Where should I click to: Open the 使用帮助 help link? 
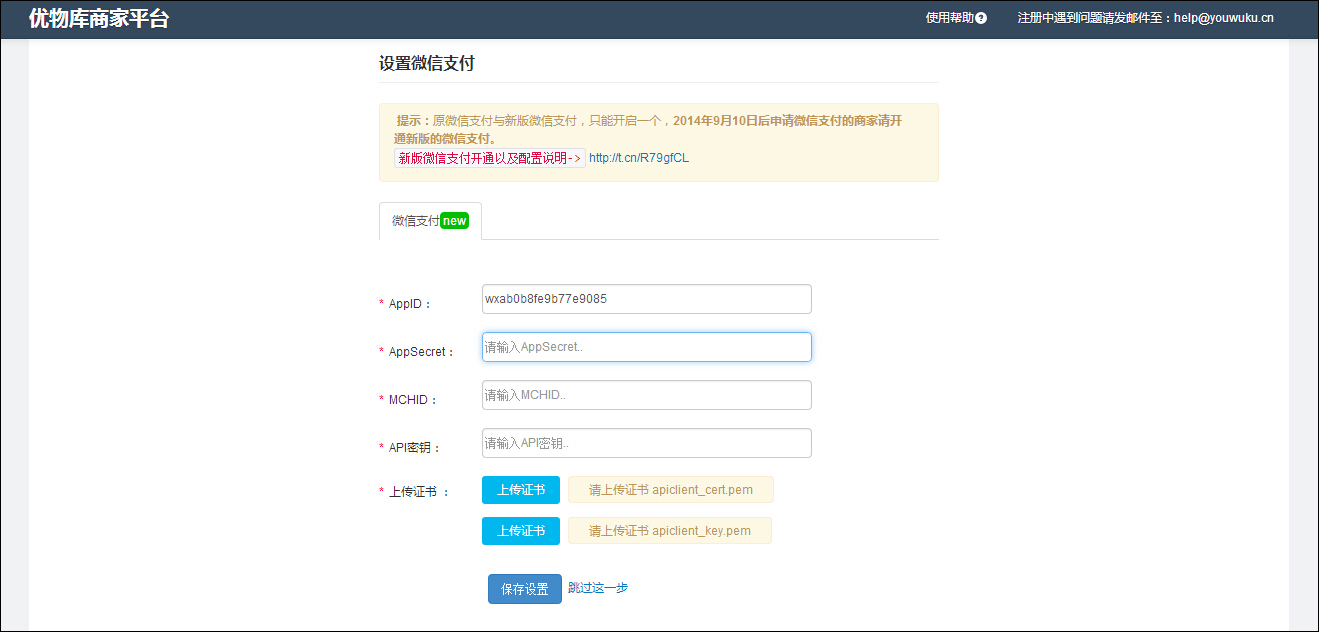coord(949,18)
